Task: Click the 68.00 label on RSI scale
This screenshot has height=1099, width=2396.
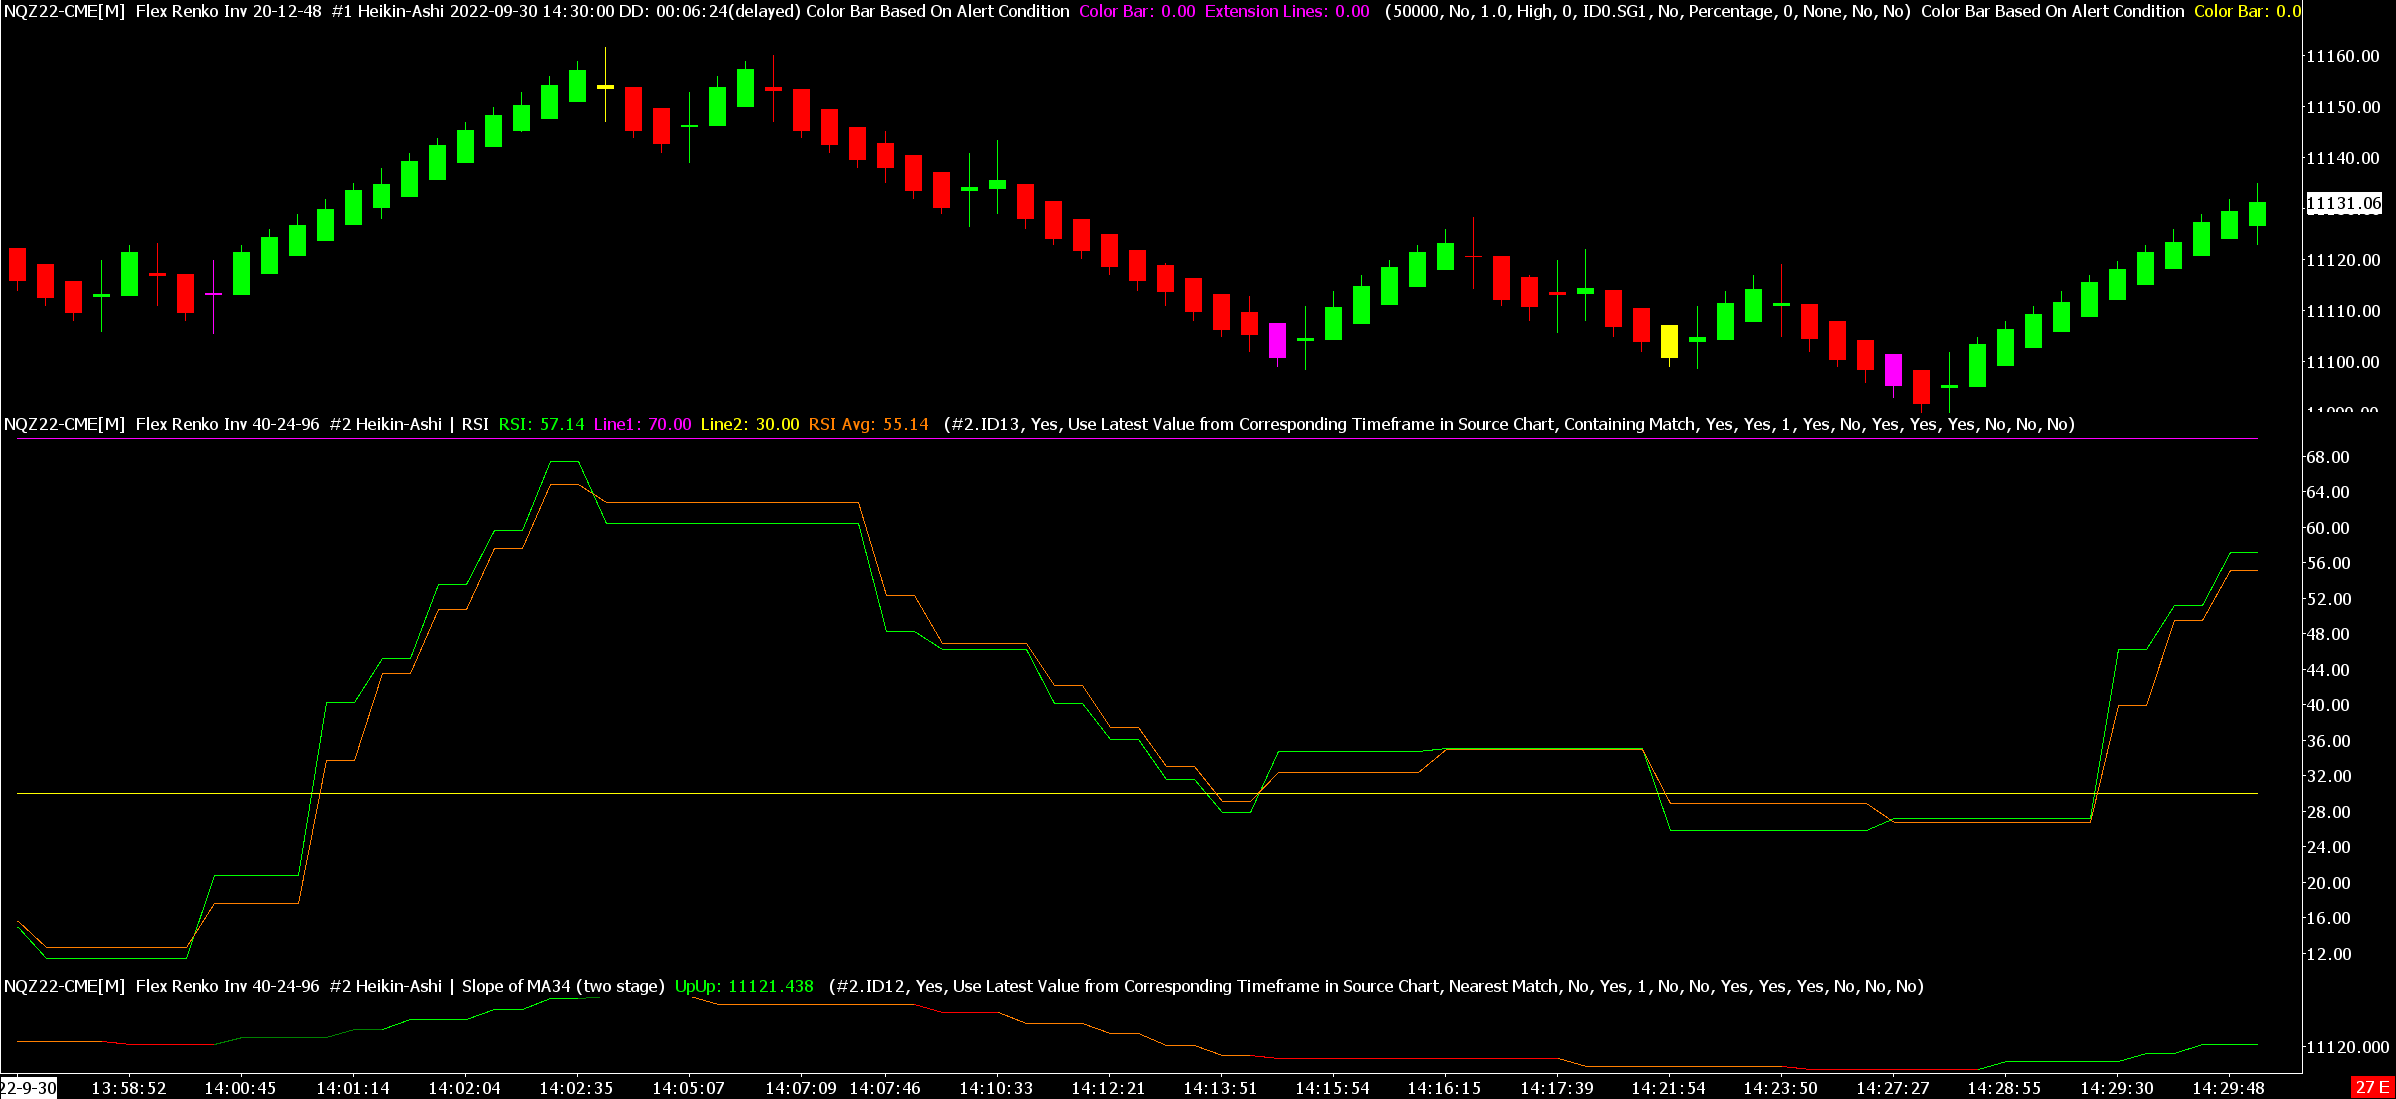Action: (x=2327, y=457)
